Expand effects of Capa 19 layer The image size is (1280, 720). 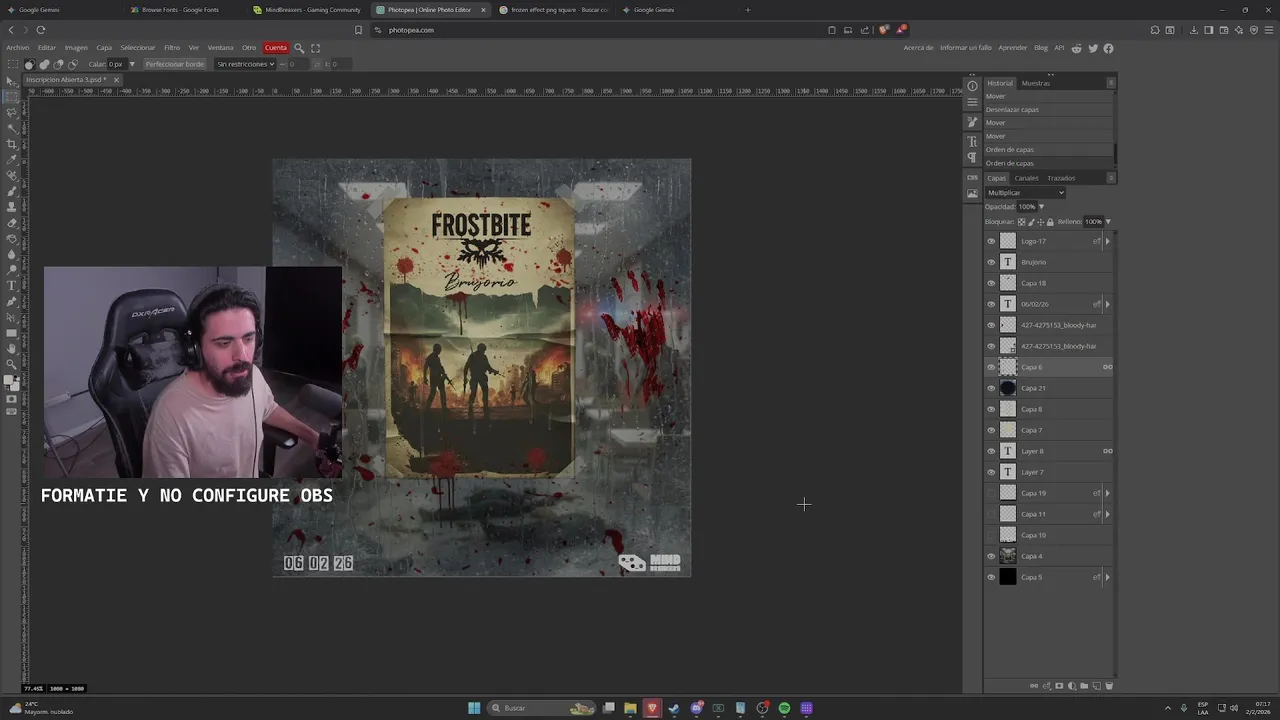[1107, 493]
